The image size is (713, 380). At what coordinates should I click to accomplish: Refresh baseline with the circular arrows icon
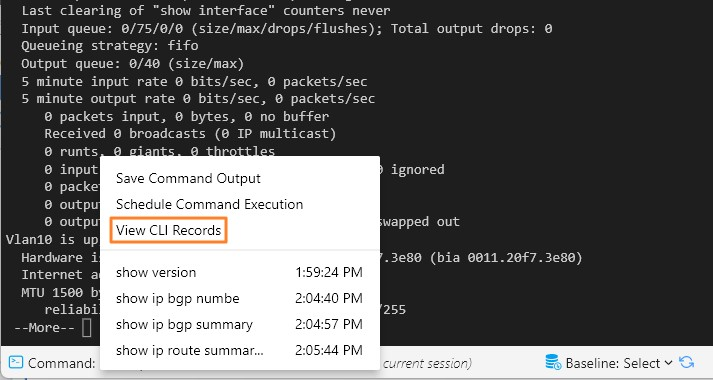click(687, 362)
